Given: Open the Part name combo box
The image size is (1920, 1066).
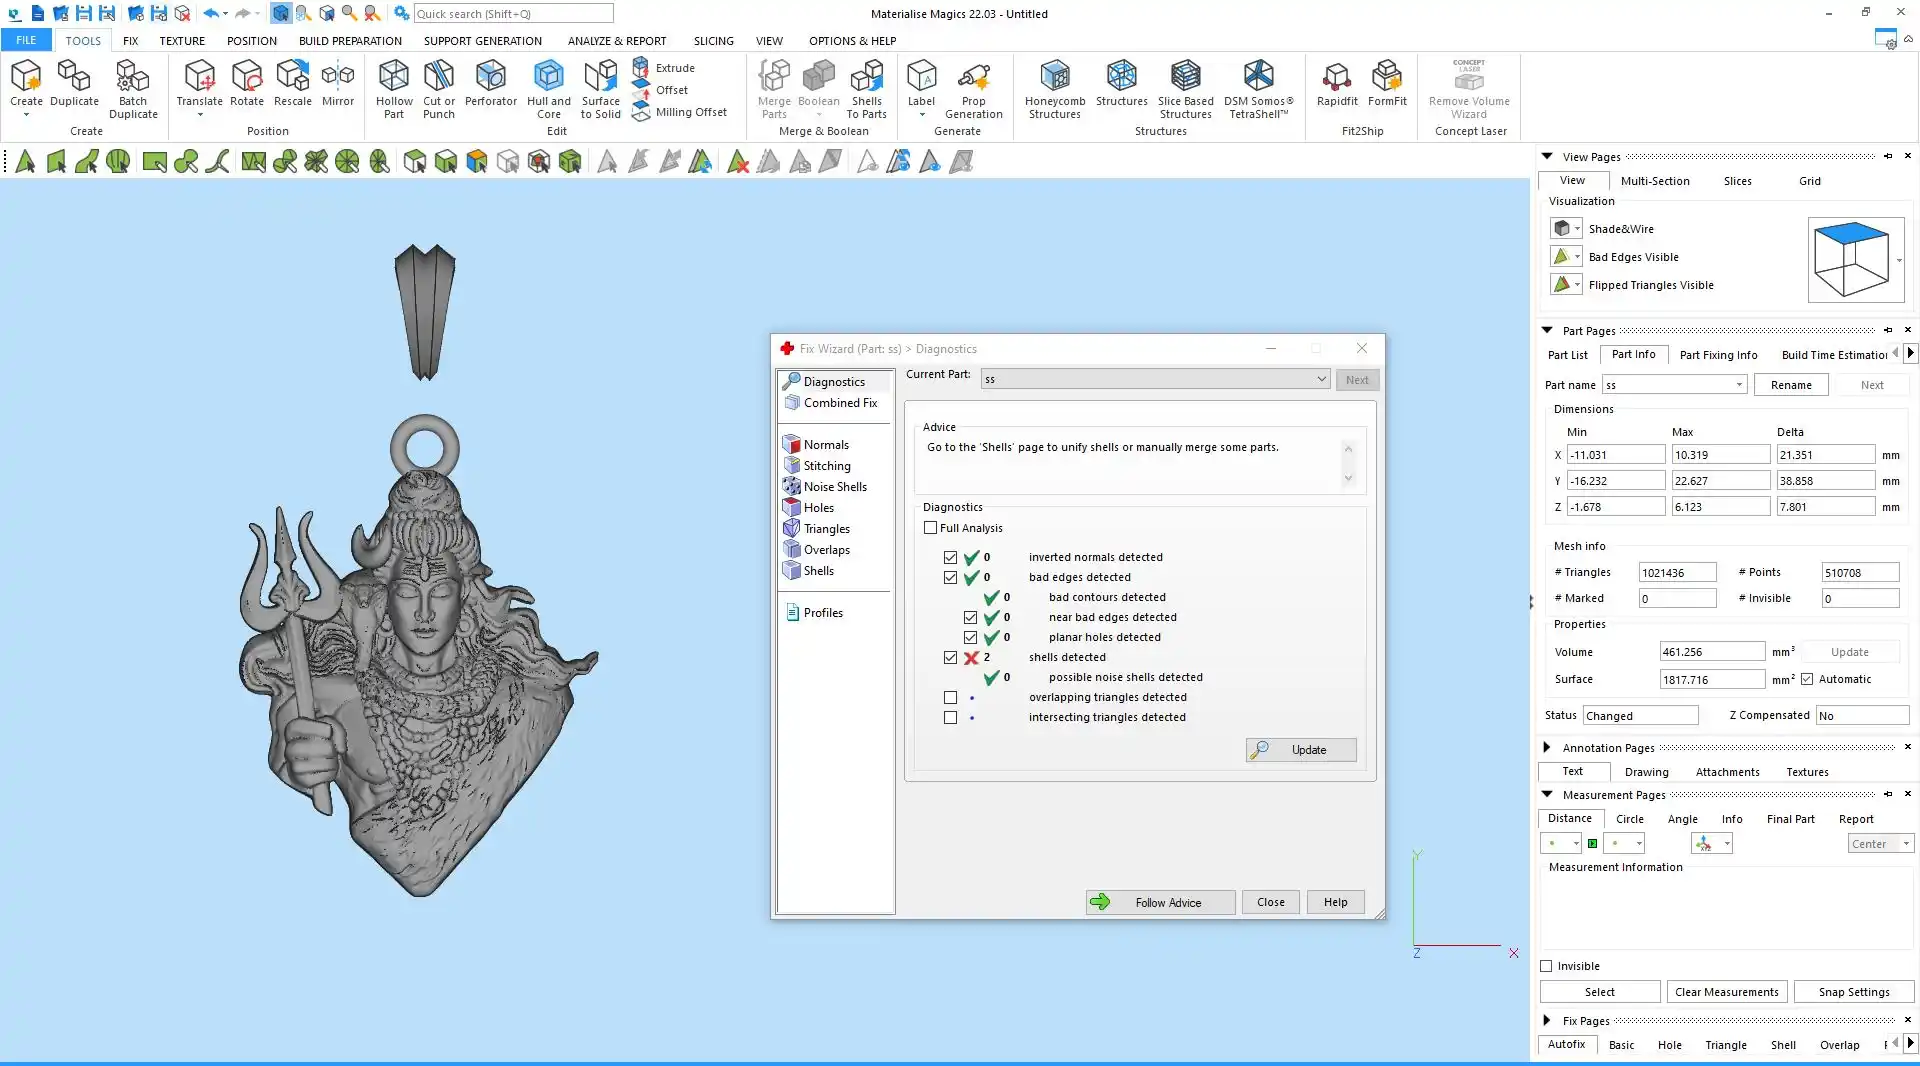Looking at the screenshot, I should tap(1738, 385).
